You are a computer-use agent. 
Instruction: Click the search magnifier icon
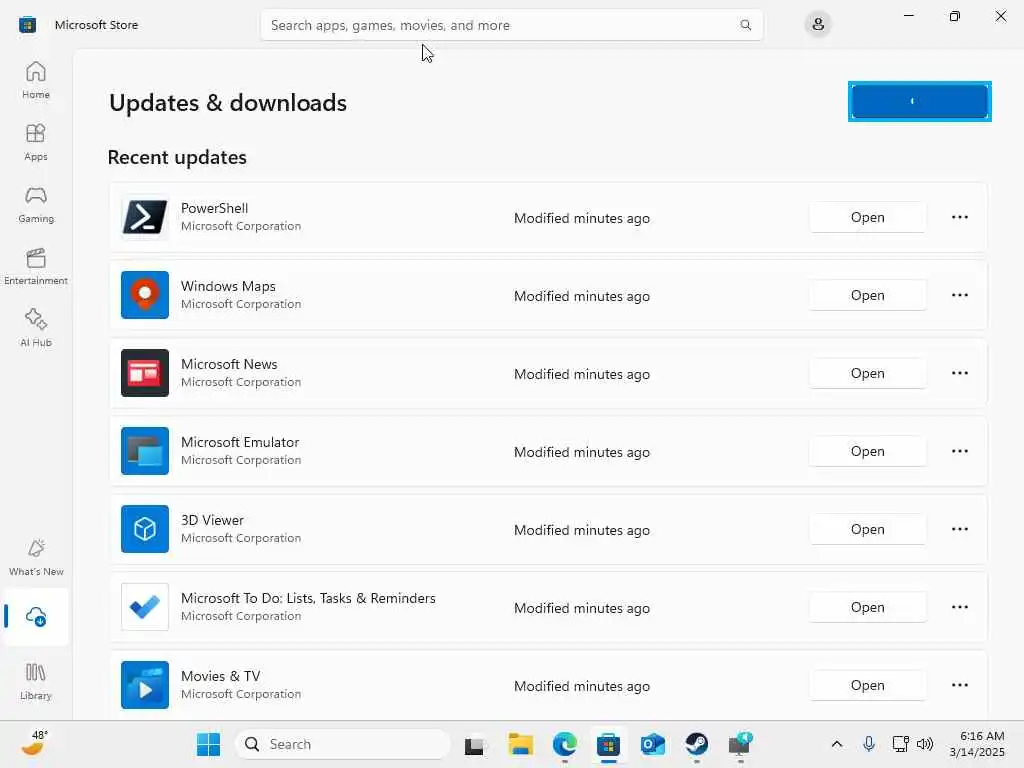pos(745,25)
